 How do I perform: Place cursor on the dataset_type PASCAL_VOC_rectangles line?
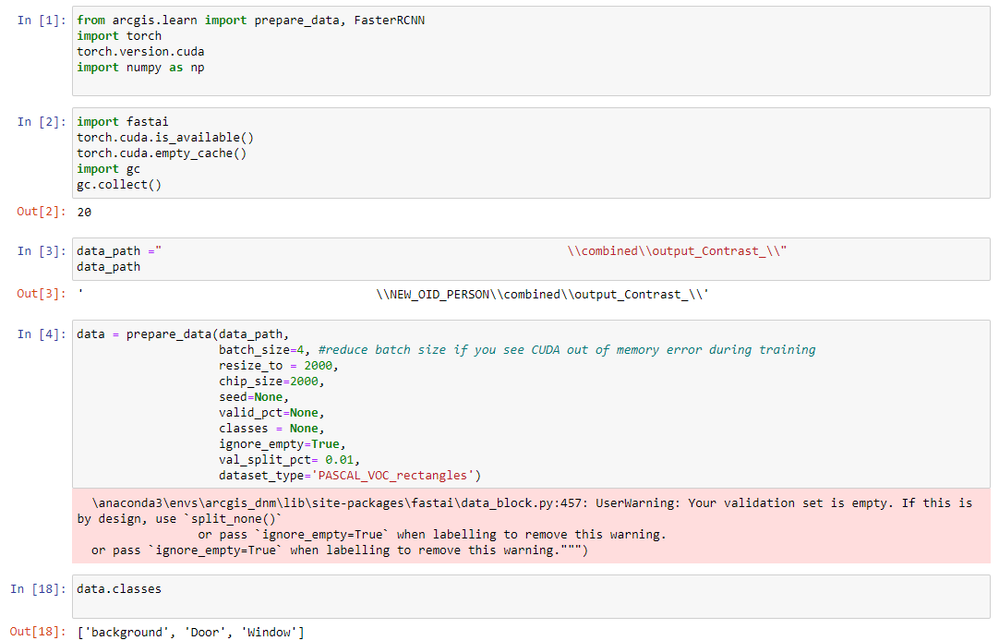pyautogui.click(x=350, y=474)
